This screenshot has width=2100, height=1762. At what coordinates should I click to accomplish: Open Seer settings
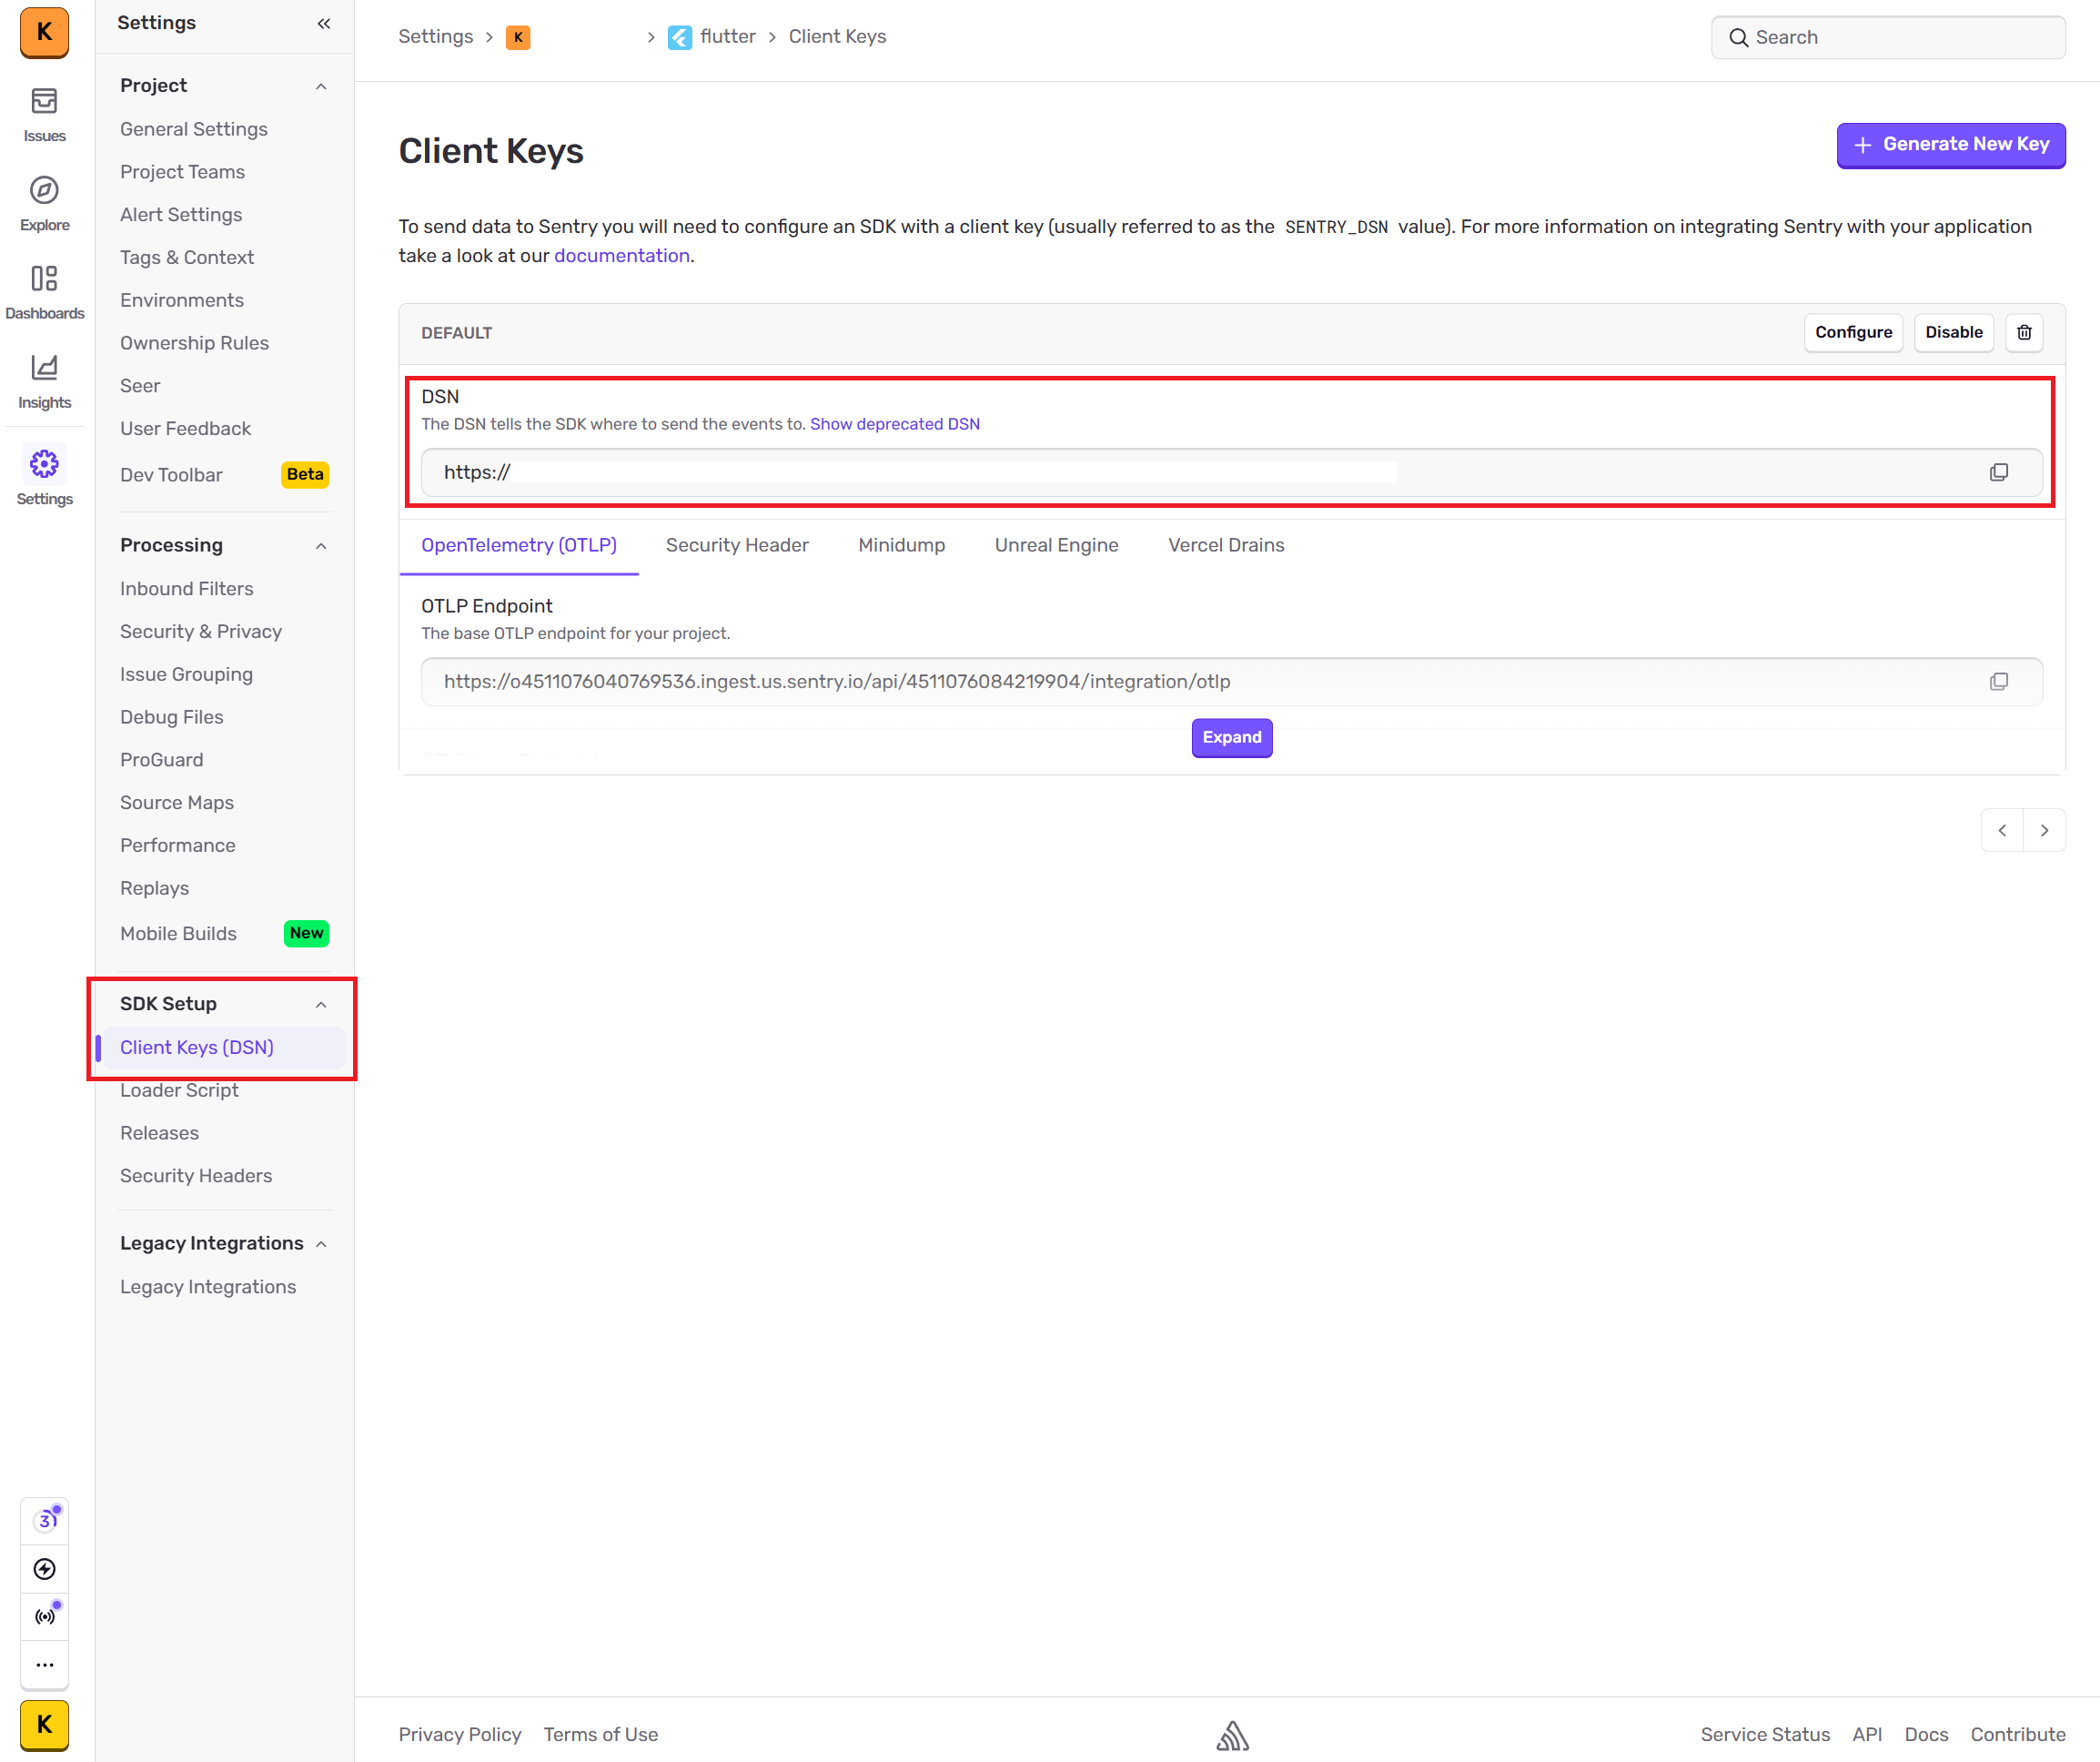(140, 386)
